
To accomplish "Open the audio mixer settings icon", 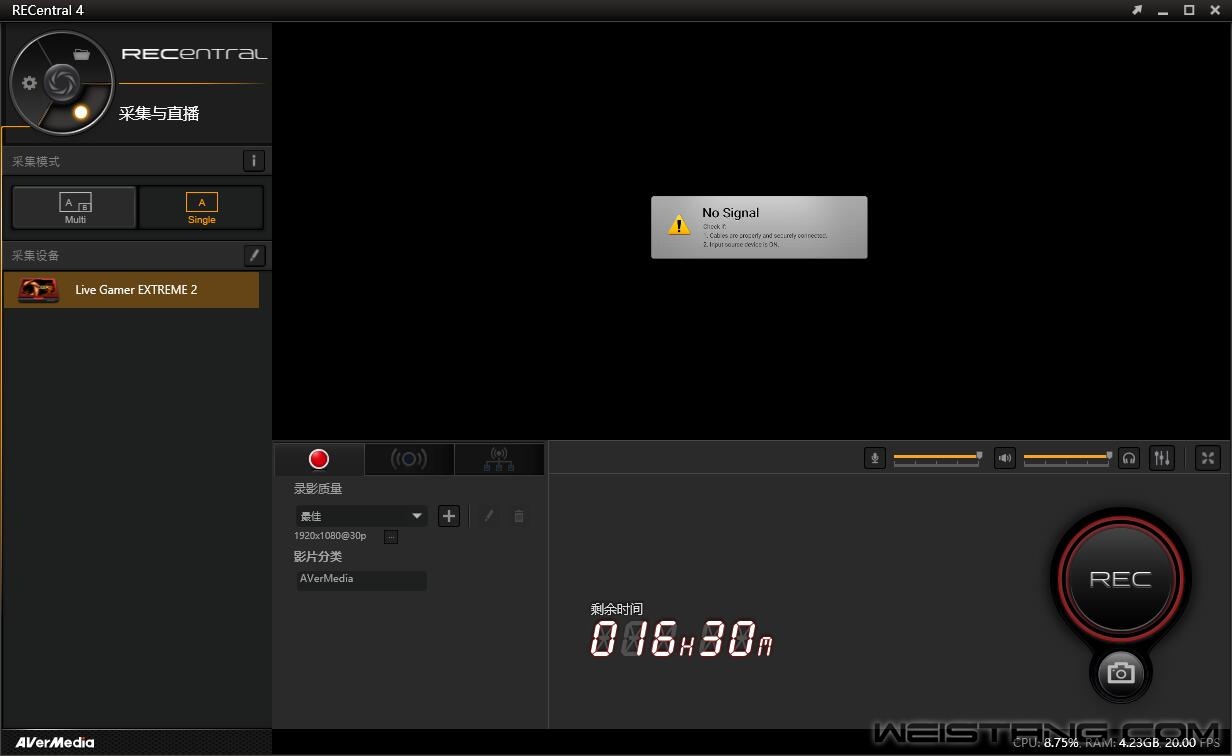I will point(1161,458).
